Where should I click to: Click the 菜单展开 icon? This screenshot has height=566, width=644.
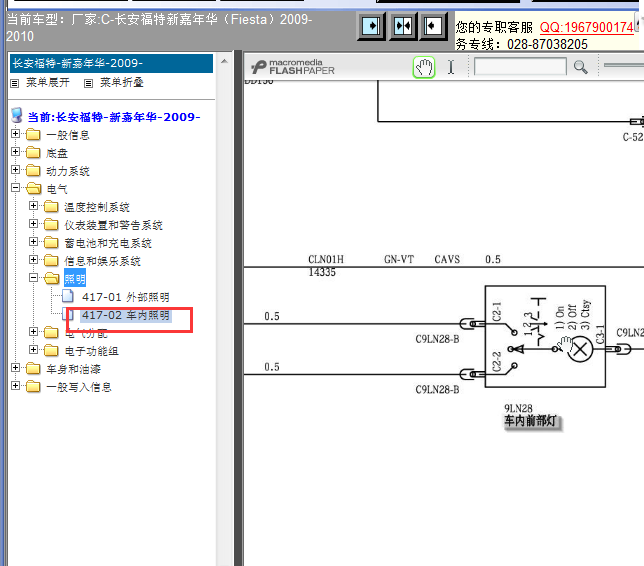[15, 83]
